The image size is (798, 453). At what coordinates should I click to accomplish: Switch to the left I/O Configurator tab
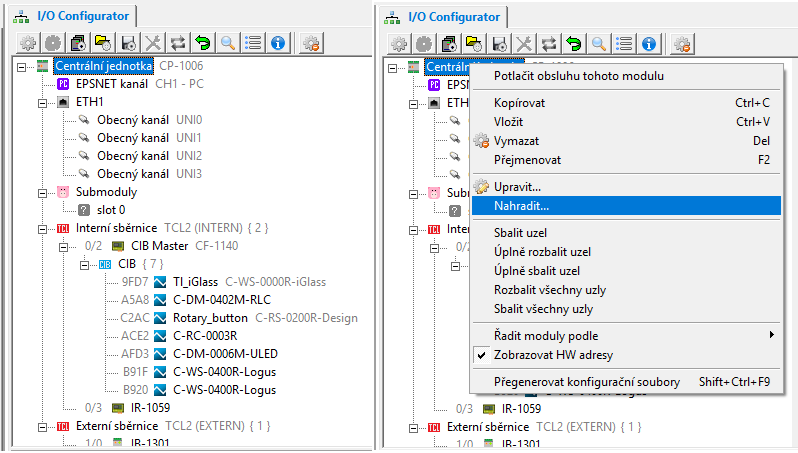[x=72, y=15]
